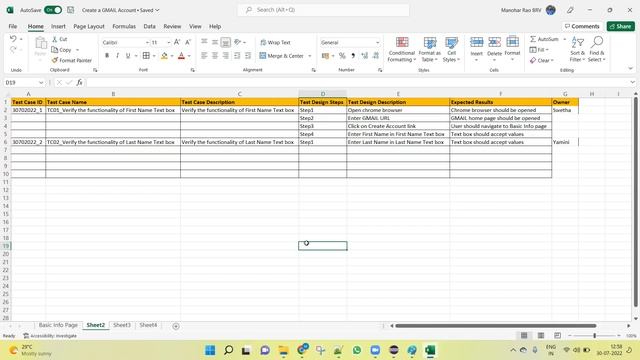Click Merge & Center
This screenshot has width=640, height=360.
tap(282, 56)
